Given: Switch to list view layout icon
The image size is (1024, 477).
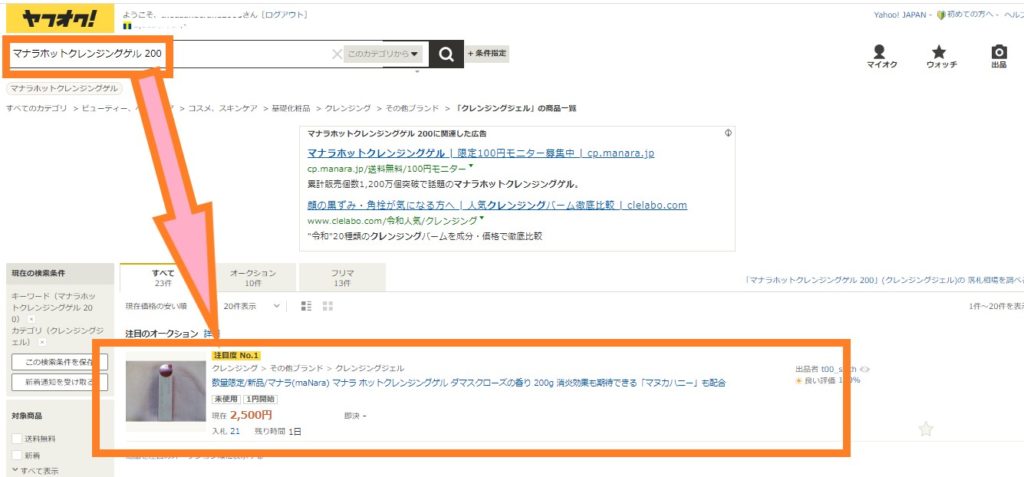Looking at the screenshot, I should click(x=306, y=306).
